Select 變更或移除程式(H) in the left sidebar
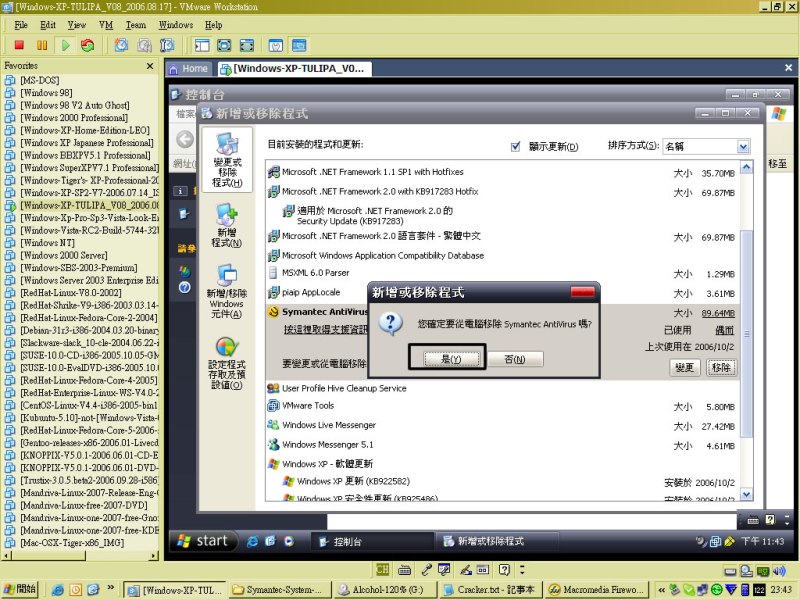The height and width of the screenshot is (600, 800). [x=227, y=160]
